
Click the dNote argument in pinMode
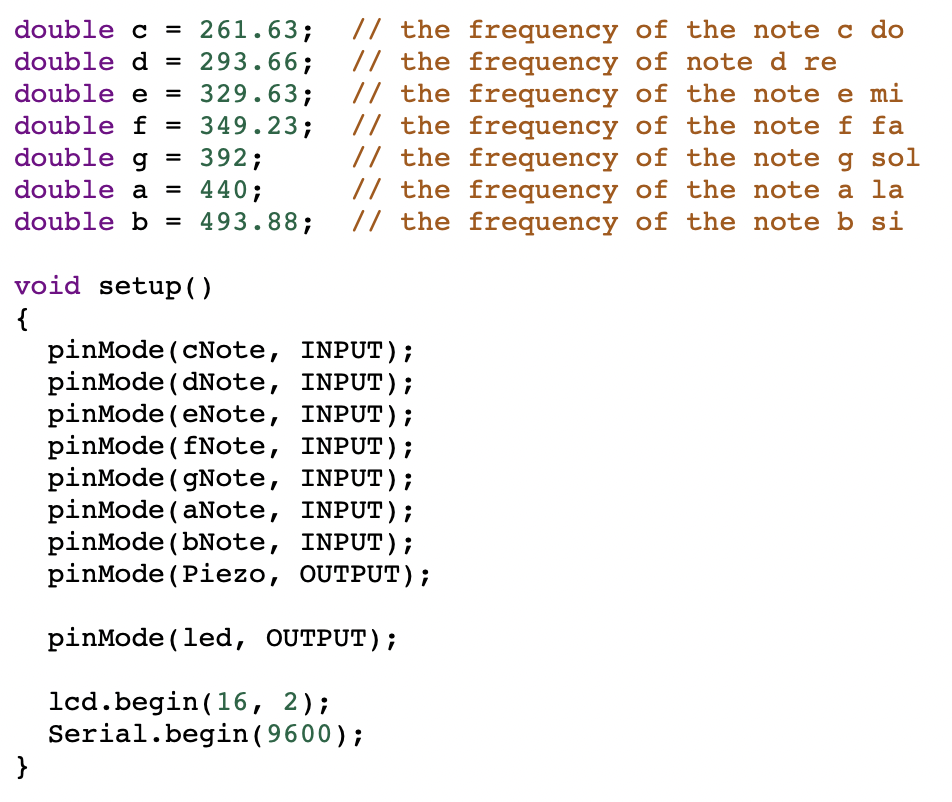tap(224, 382)
